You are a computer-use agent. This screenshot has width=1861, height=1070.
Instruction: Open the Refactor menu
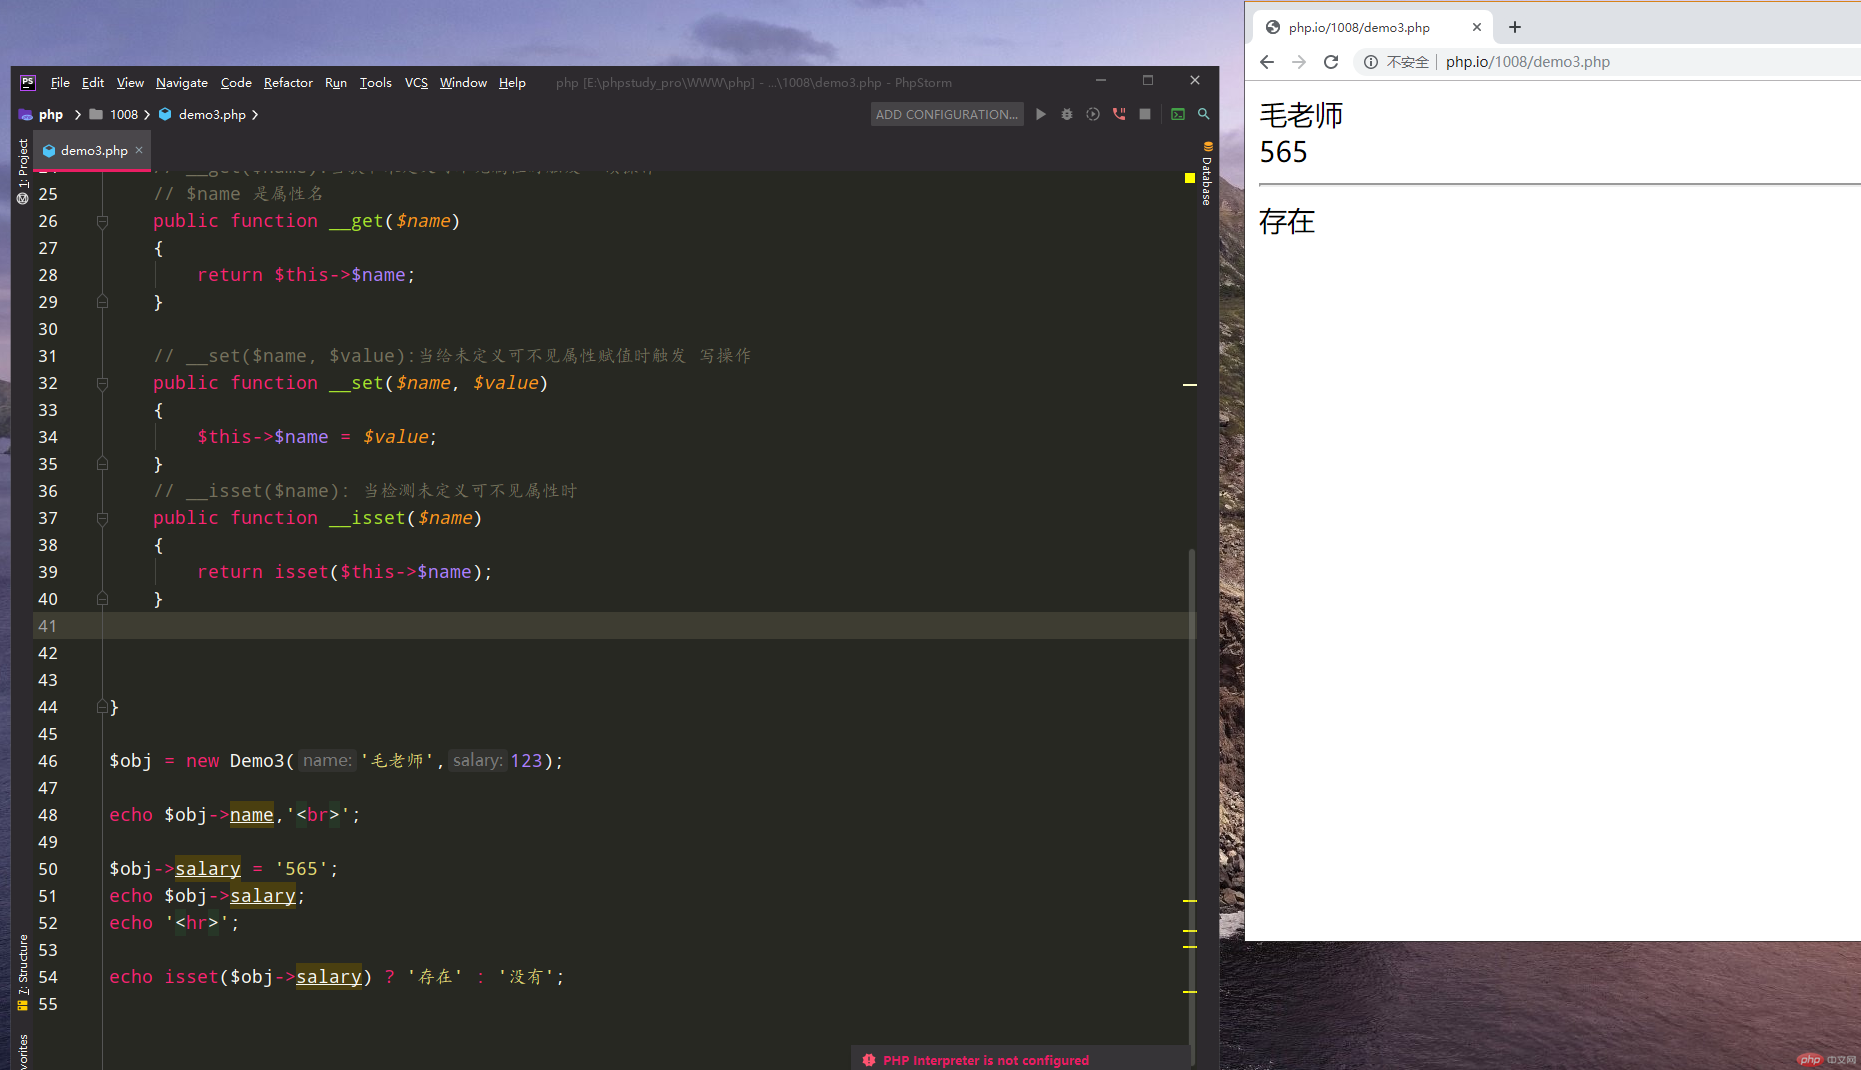(x=288, y=82)
